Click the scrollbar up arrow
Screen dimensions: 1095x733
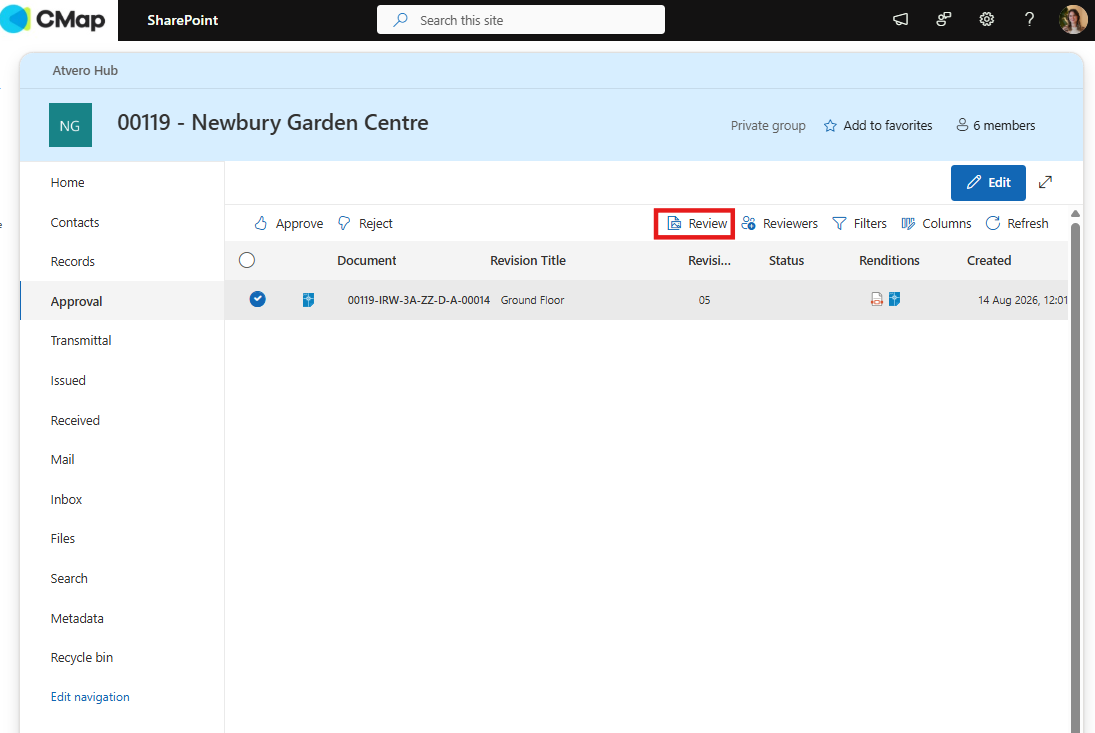[x=1075, y=214]
